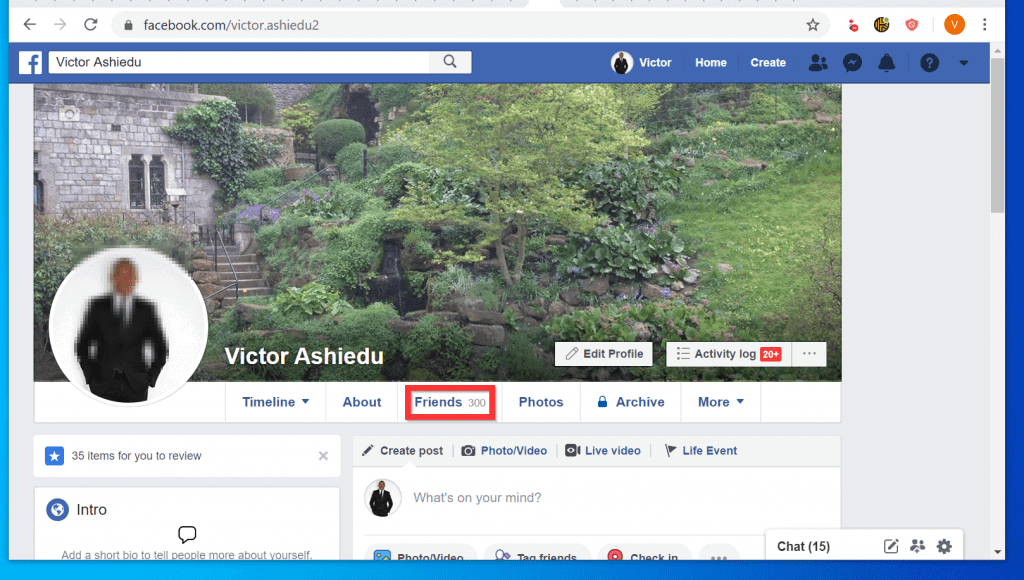Image resolution: width=1024 pixels, height=580 pixels.
Task: Click the Chrome profile avatar V
Action: (954, 25)
